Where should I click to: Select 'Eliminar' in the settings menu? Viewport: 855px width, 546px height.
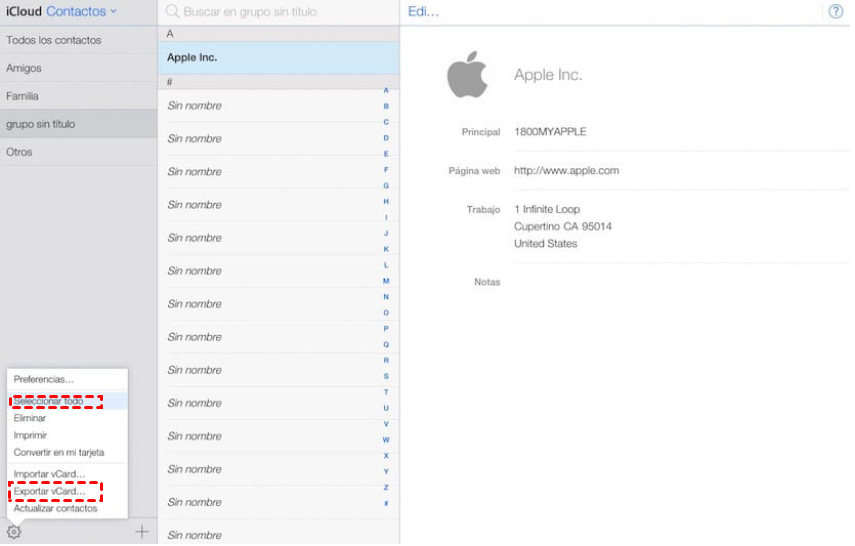click(x=30, y=418)
